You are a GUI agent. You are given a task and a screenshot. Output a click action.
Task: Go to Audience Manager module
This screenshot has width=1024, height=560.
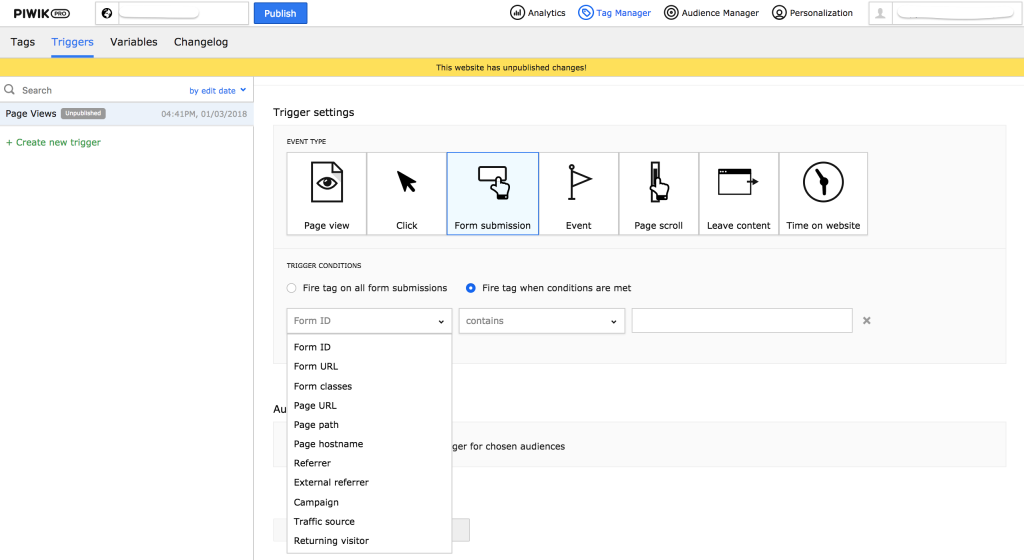click(x=711, y=13)
